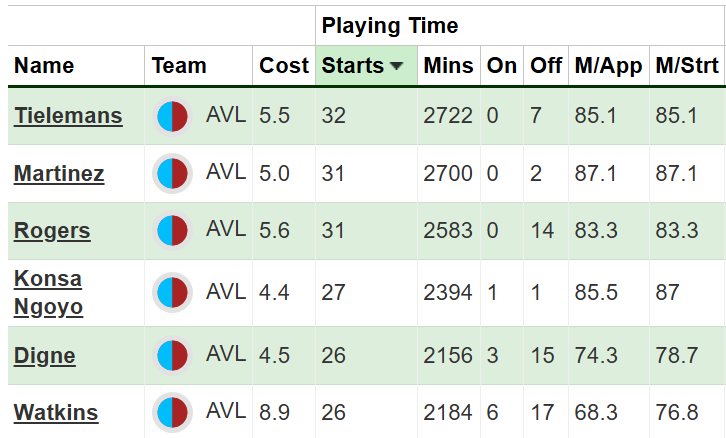Screen dimensions: 726x438
Task: Sort the table by Mins column
Action: click(x=448, y=65)
